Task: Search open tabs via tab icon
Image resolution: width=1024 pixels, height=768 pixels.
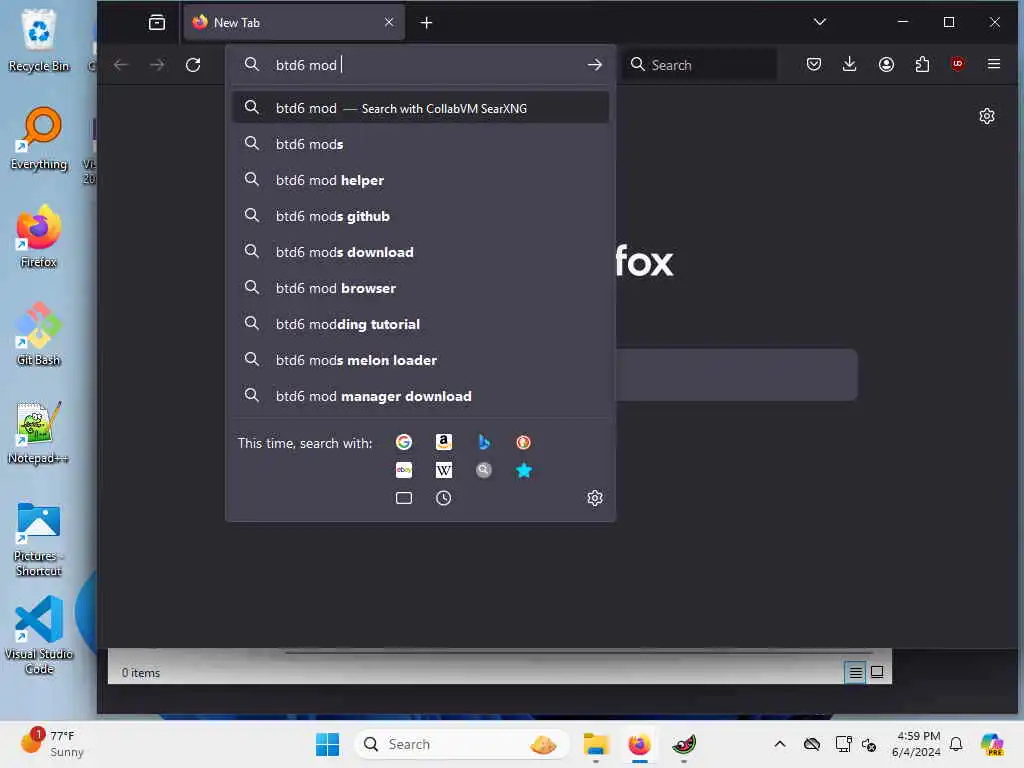Action: tap(404, 498)
